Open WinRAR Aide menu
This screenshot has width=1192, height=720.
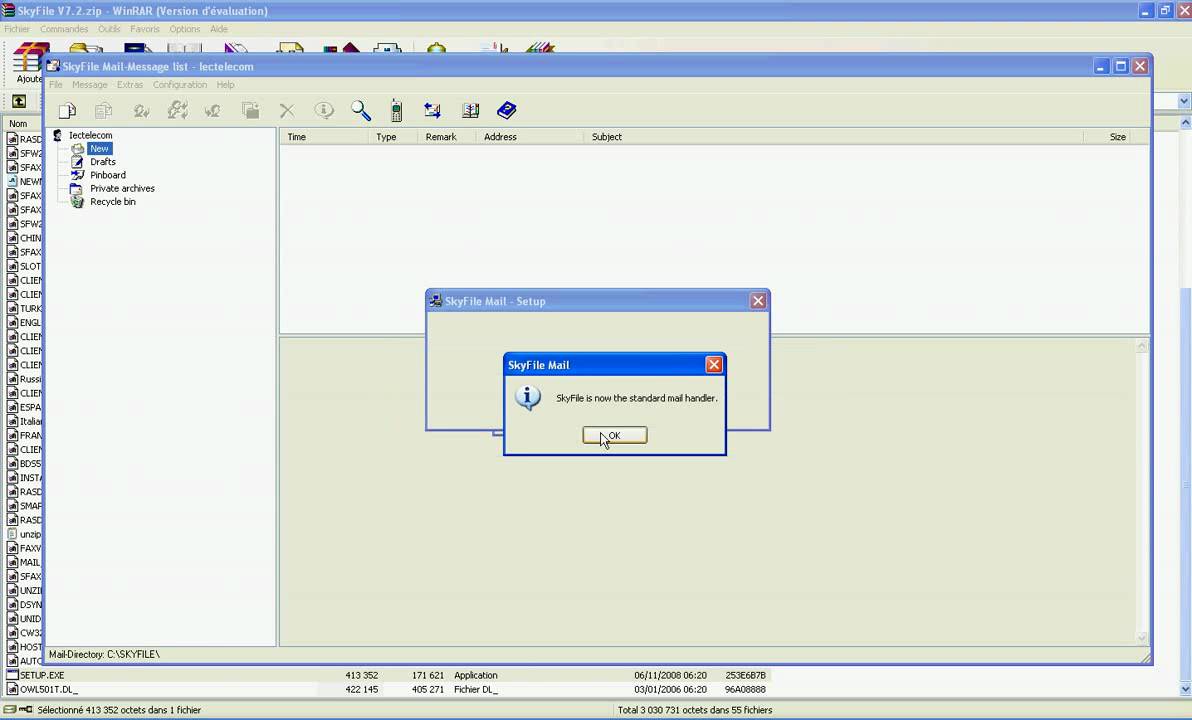tap(219, 29)
